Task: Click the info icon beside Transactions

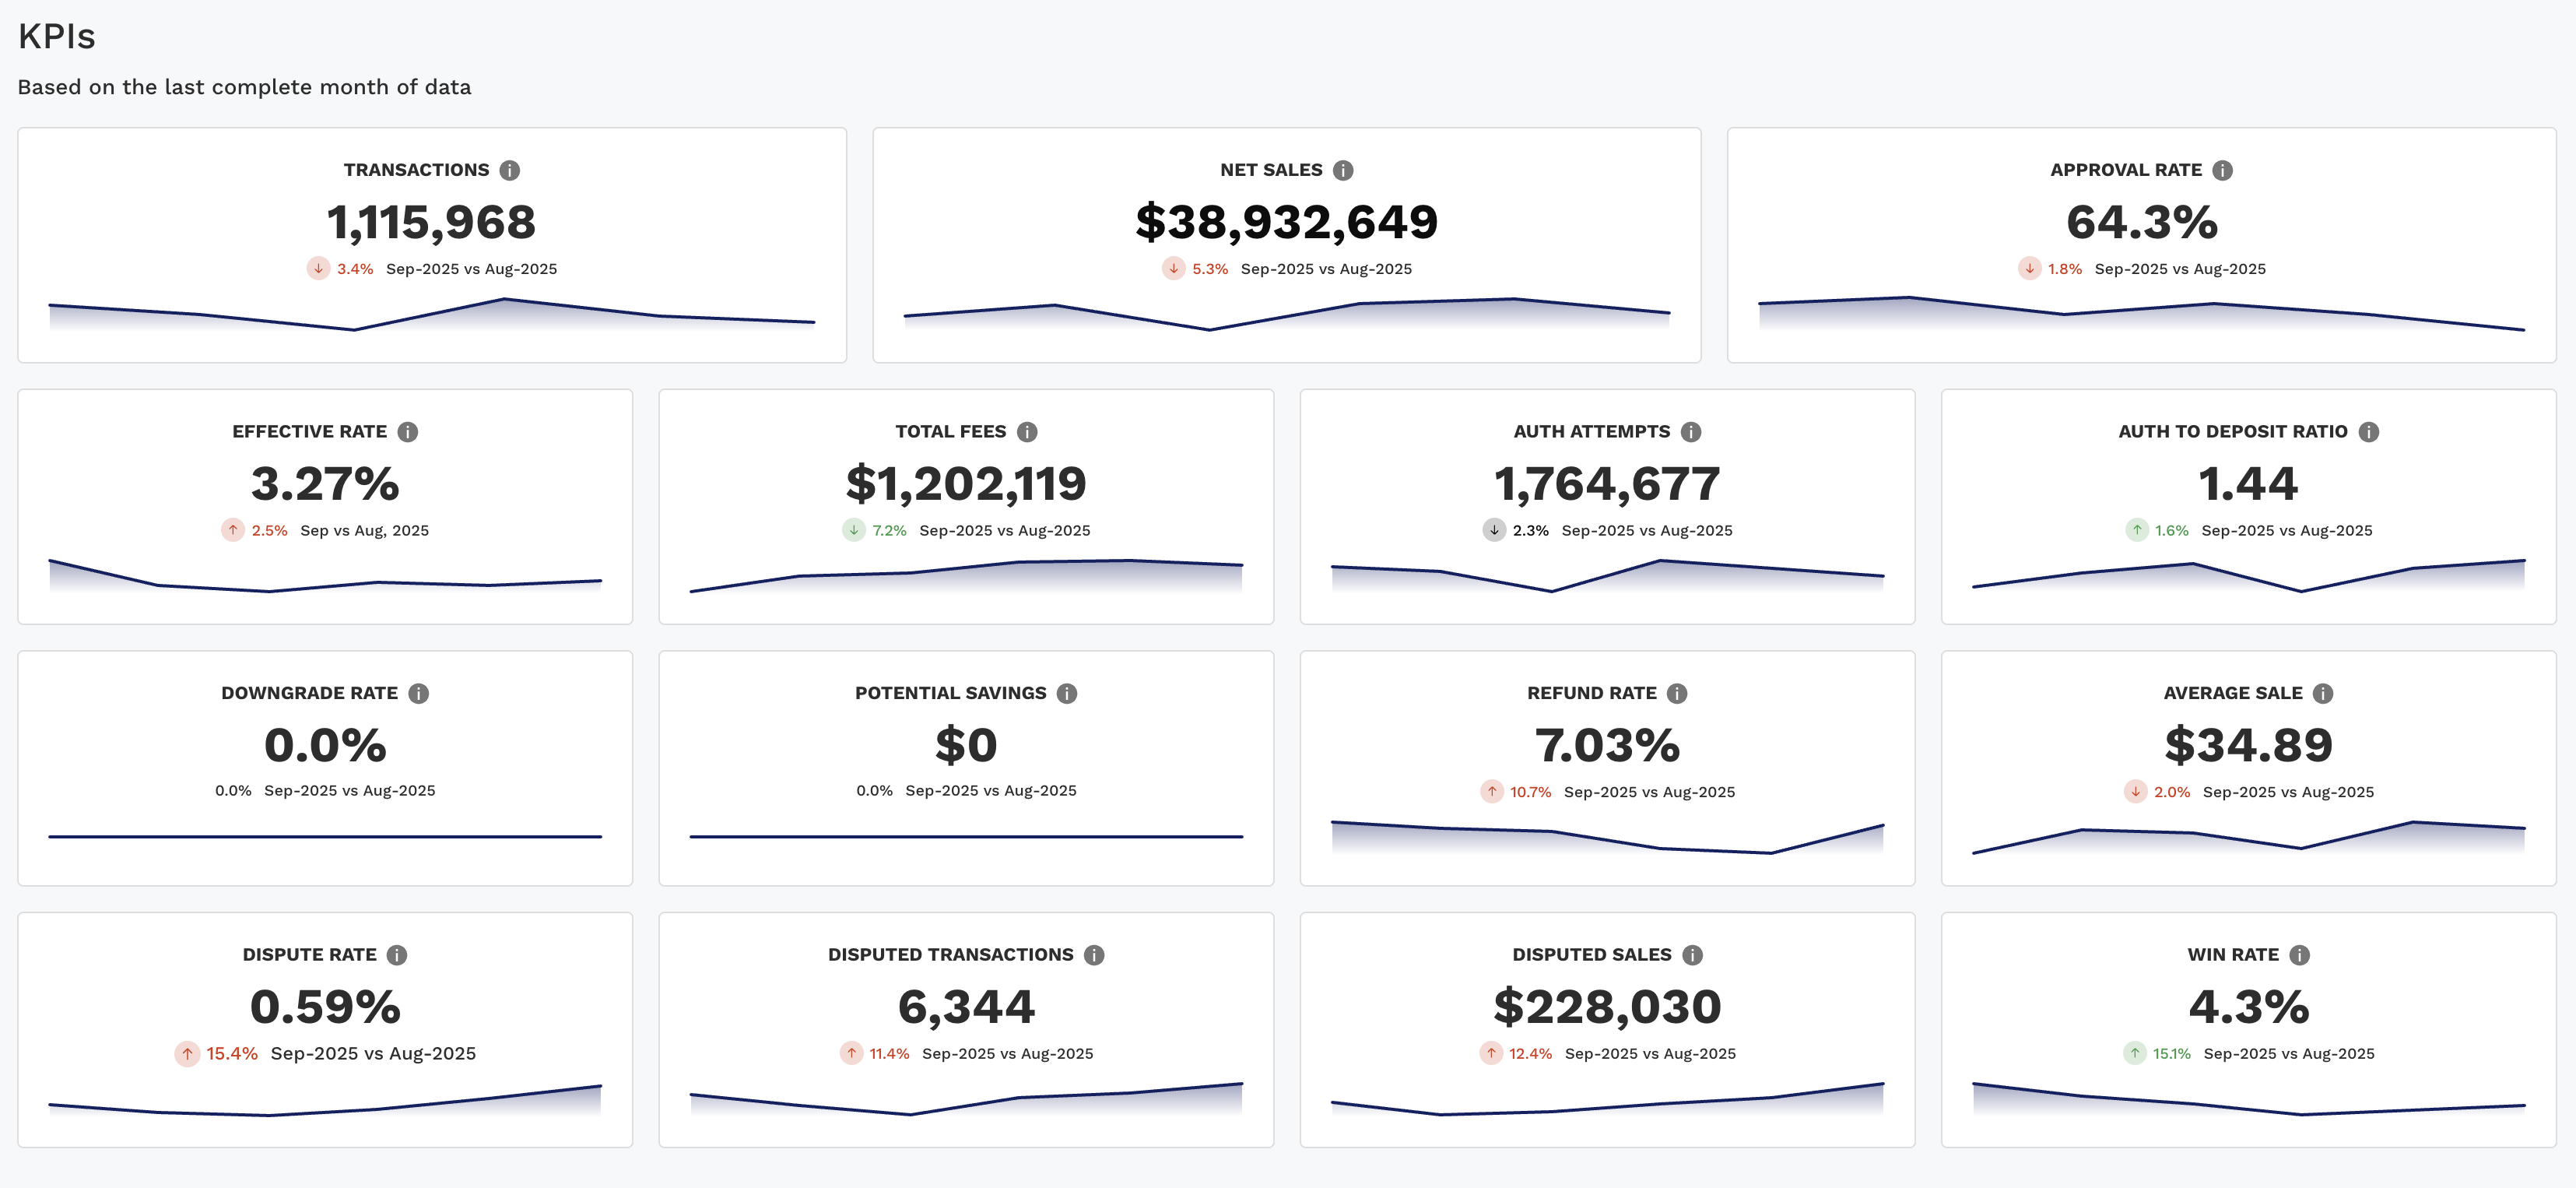Action: (x=510, y=170)
